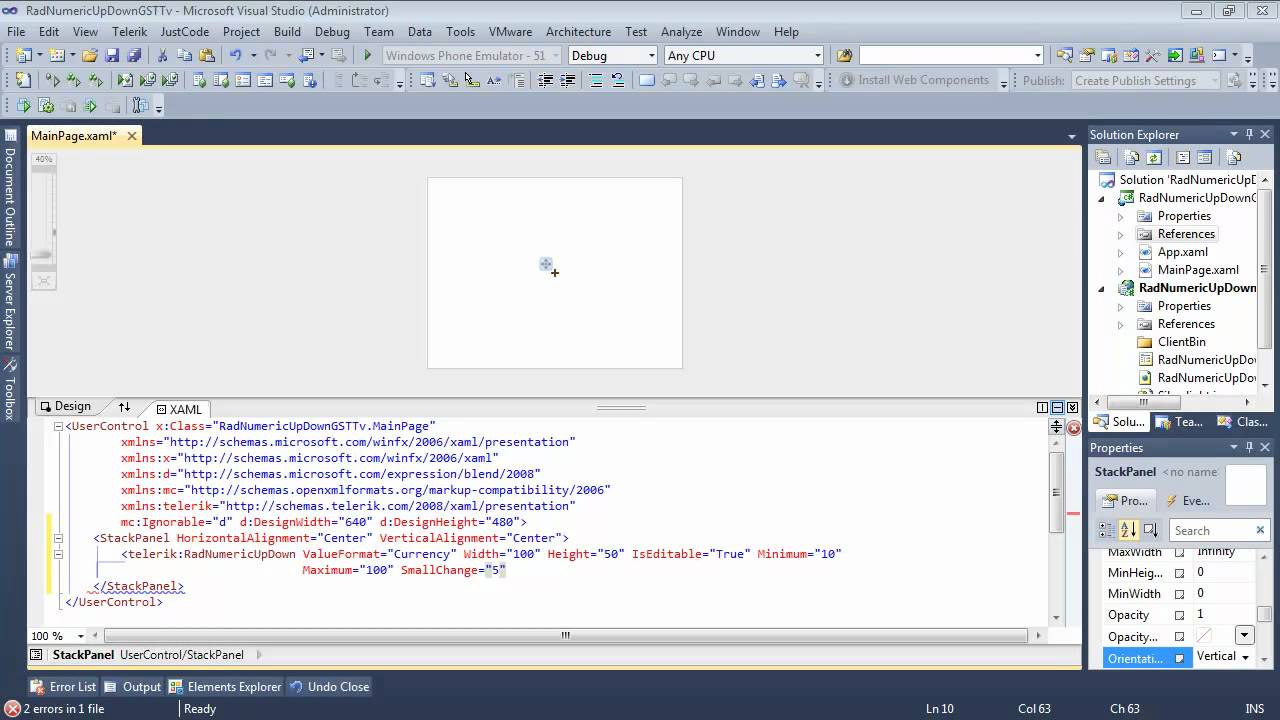Open the JustCode menu
Screen dimensions: 1280x720
[185, 31]
